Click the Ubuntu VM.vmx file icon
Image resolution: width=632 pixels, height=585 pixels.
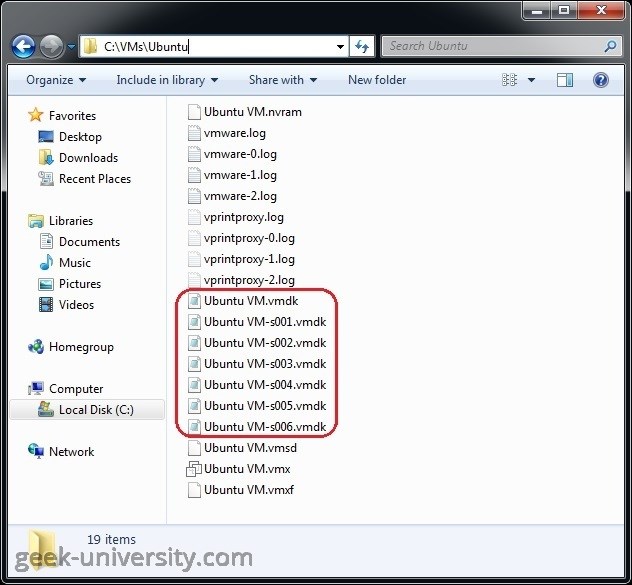pyautogui.click(x=194, y=469)
